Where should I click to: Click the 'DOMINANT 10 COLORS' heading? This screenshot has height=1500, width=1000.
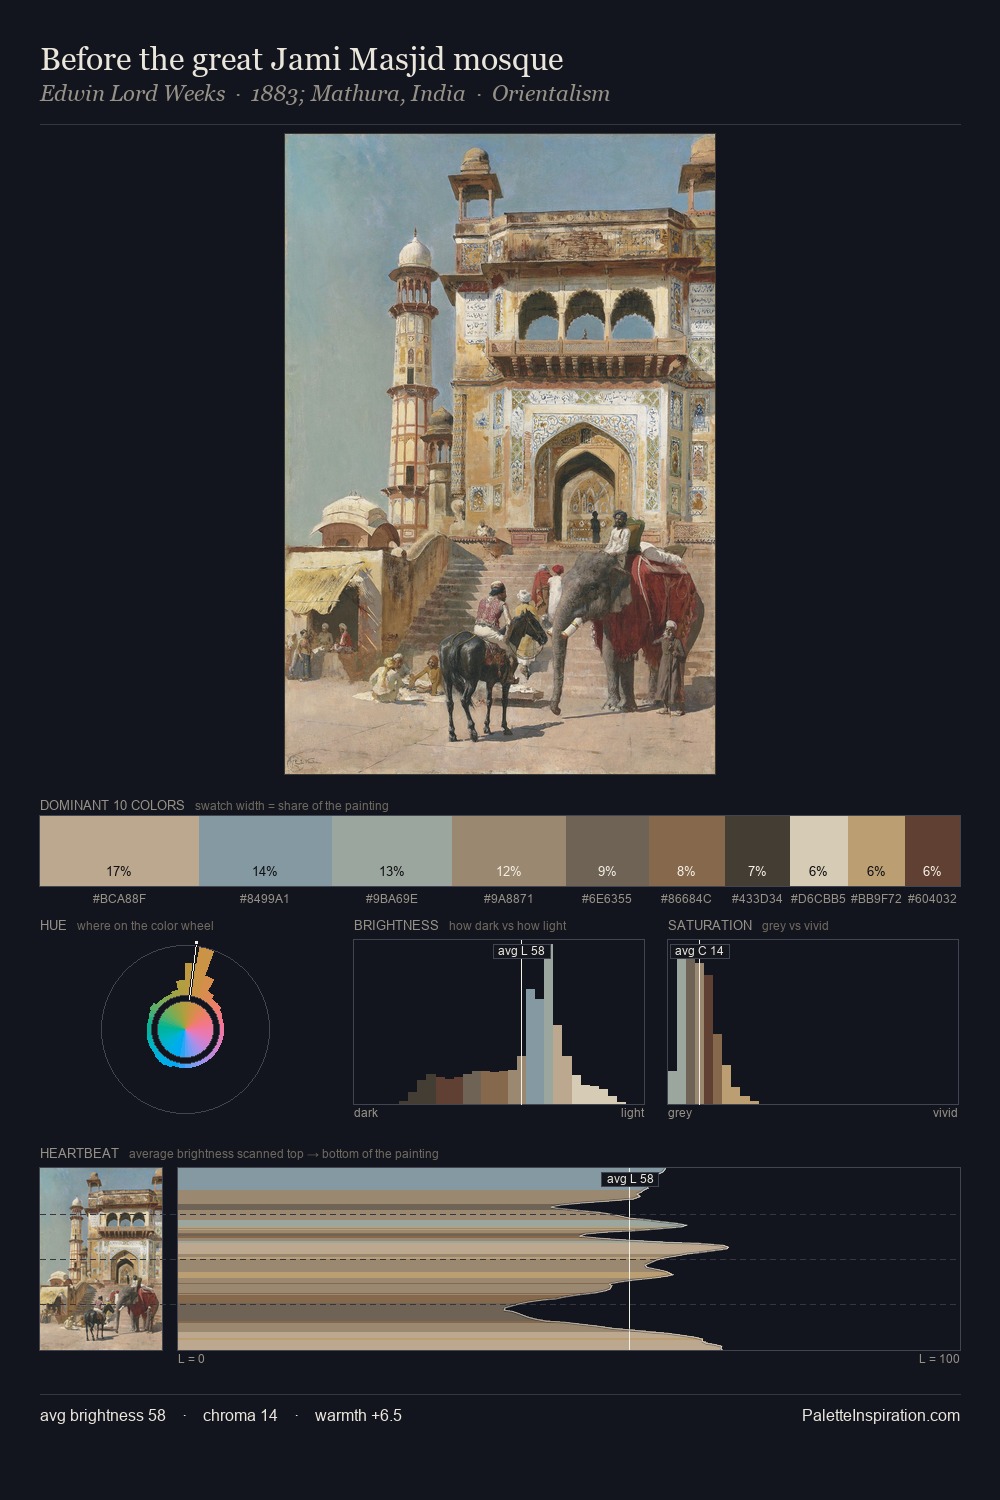pyautogui.click(x=112, y=805)
